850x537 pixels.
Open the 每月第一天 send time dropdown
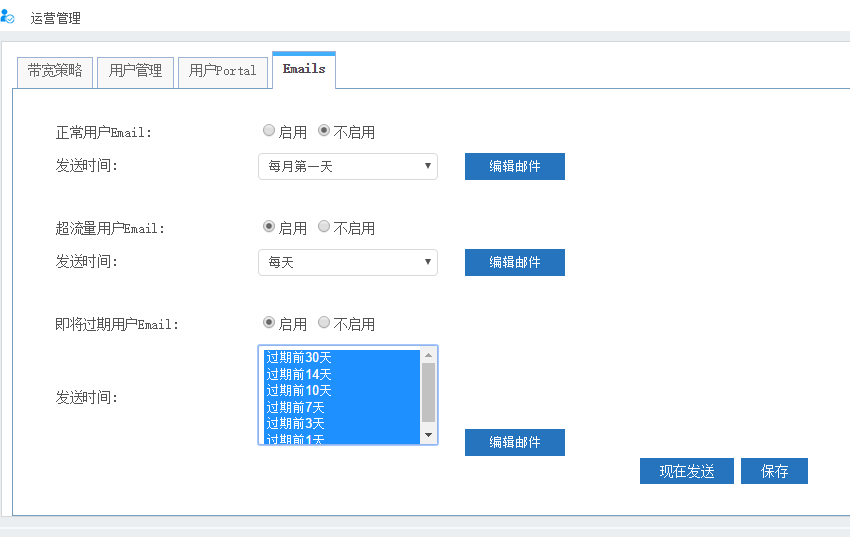click(347, 166)
